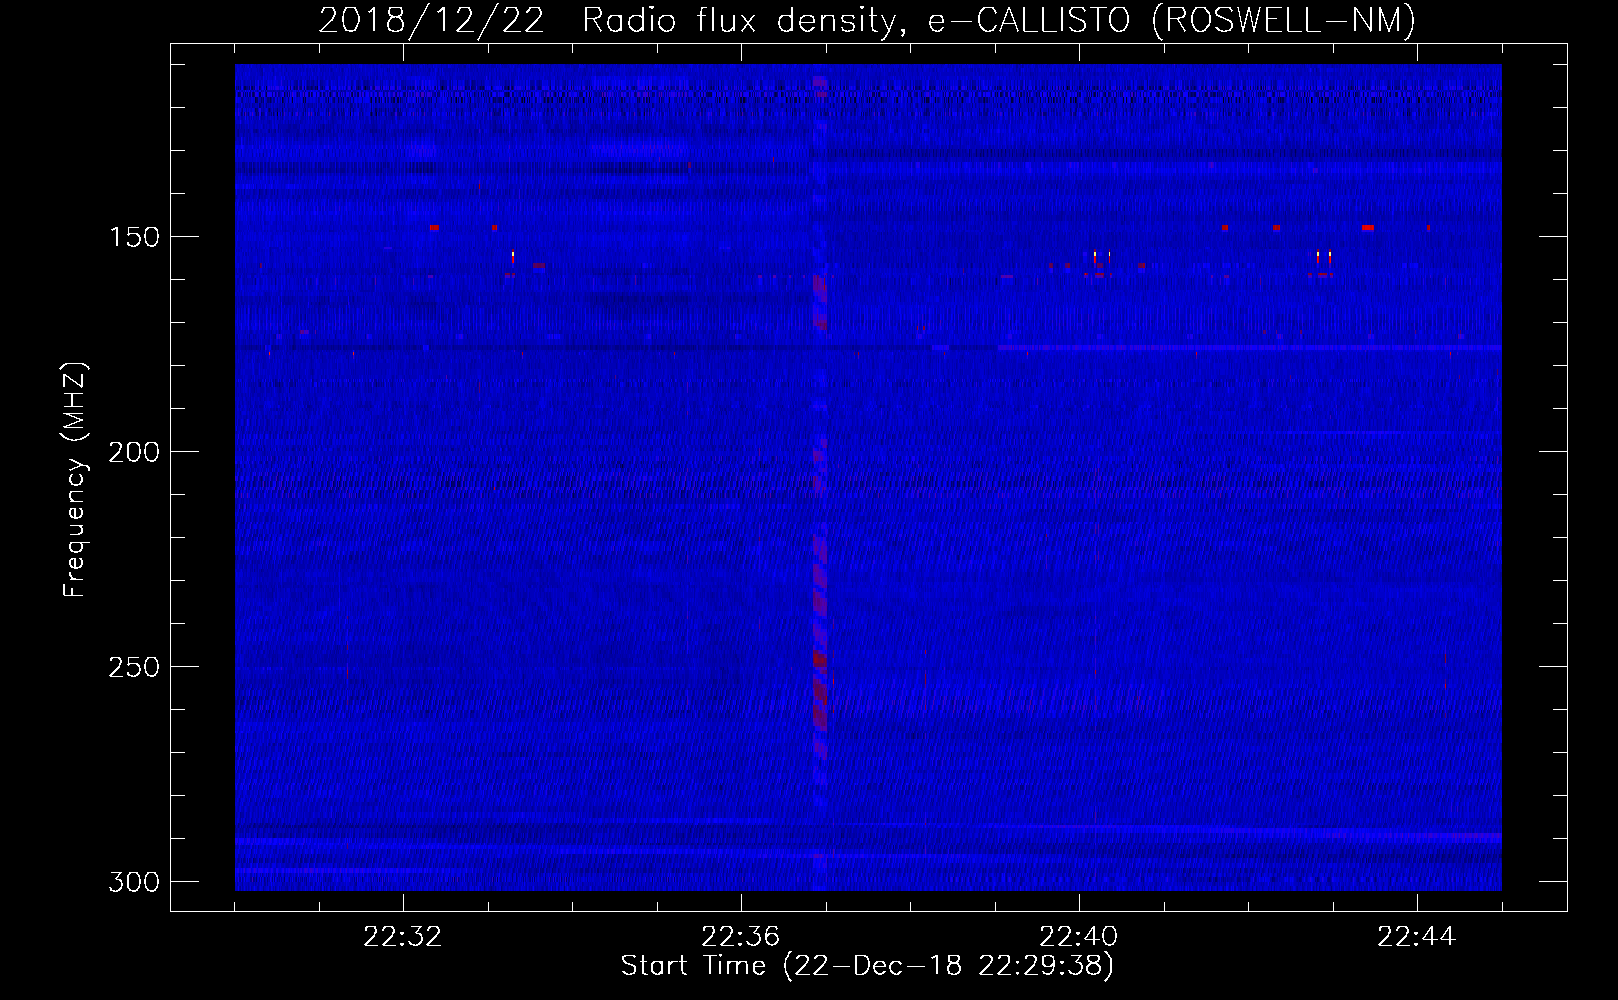Viewport: 1618px width, 1000px height.
Task: Click the 300 frequency tick label
Action: [133, 882]
